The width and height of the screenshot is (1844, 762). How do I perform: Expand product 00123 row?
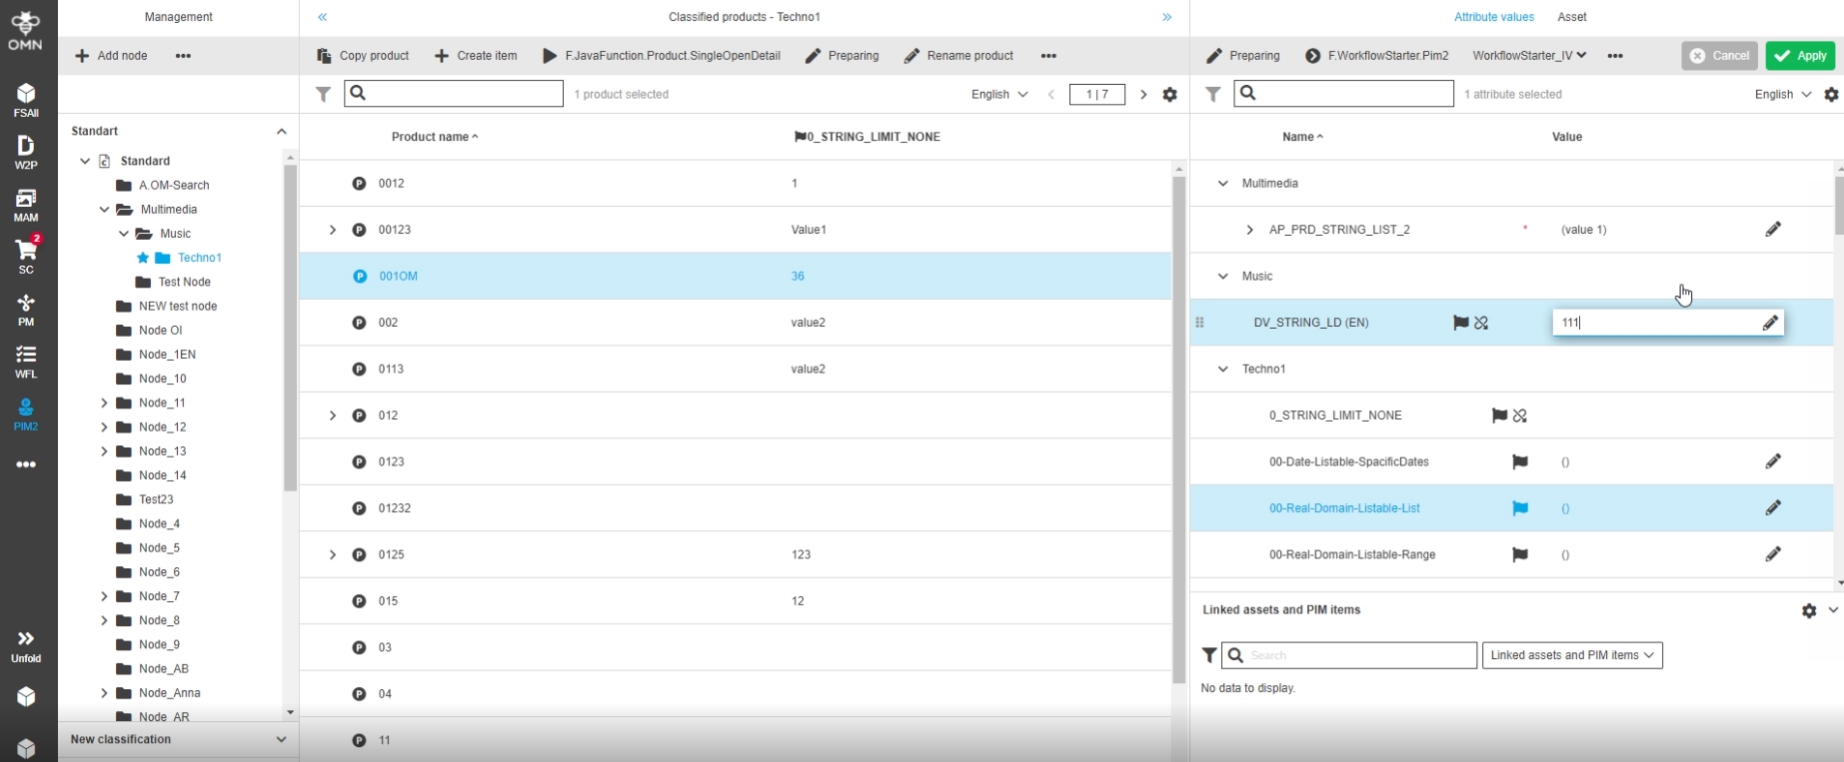[333, 230]
